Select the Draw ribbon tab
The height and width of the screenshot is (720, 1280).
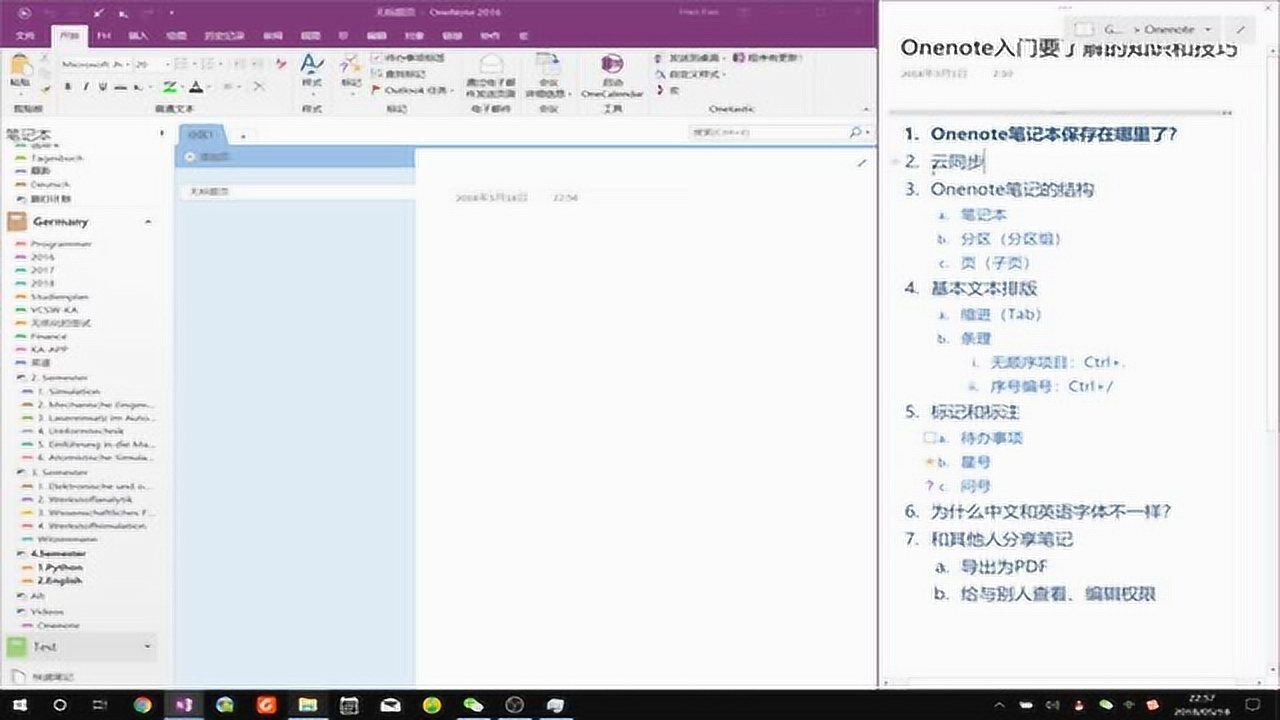coord(175,35)
